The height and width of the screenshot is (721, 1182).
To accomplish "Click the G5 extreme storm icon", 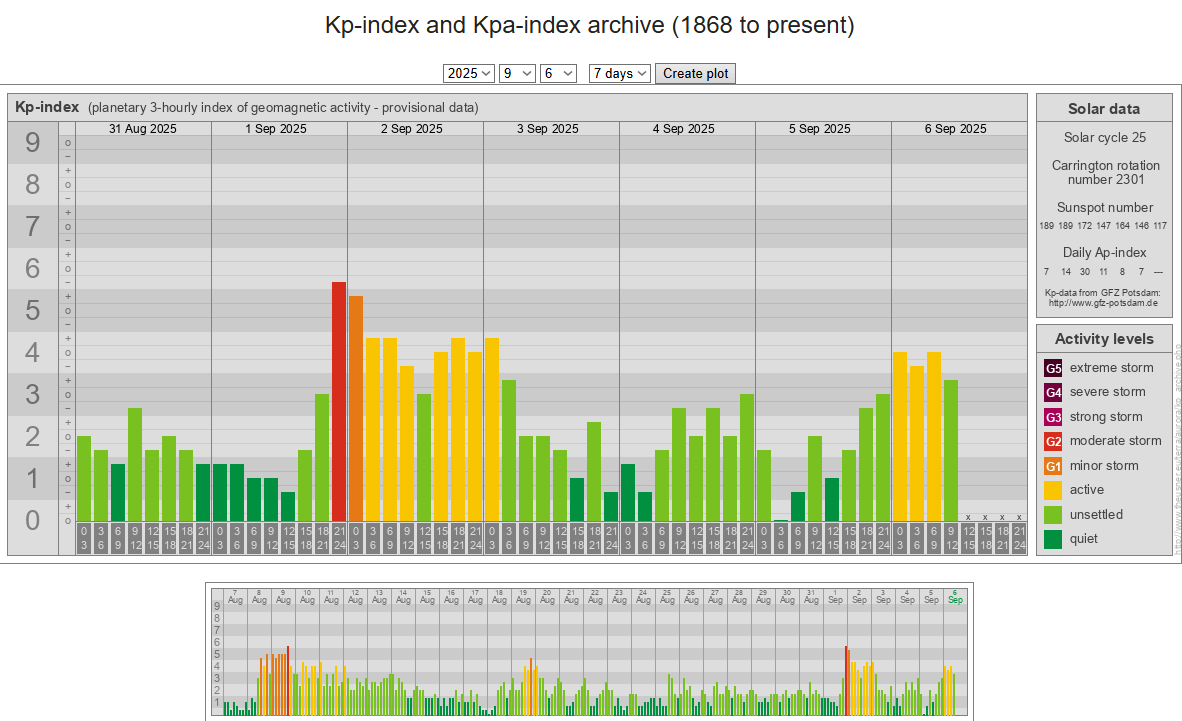I will (x=1053, y=368).
